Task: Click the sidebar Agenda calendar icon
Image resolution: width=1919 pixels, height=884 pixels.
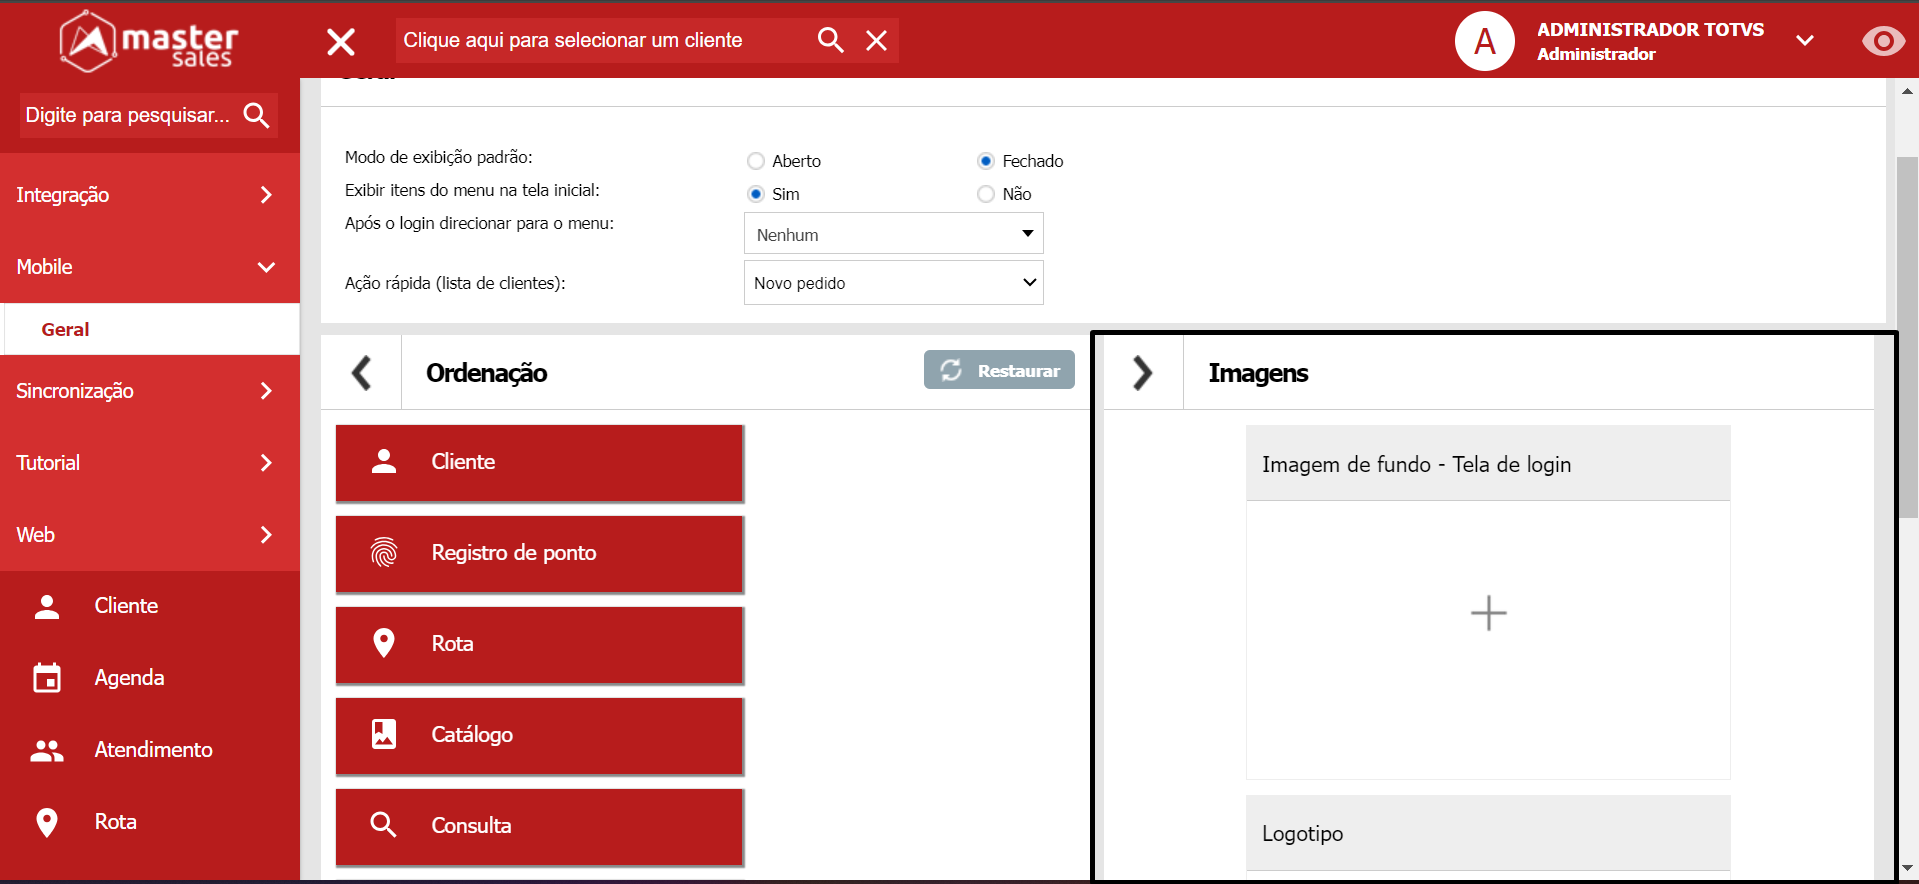Action: coord(47,678)
